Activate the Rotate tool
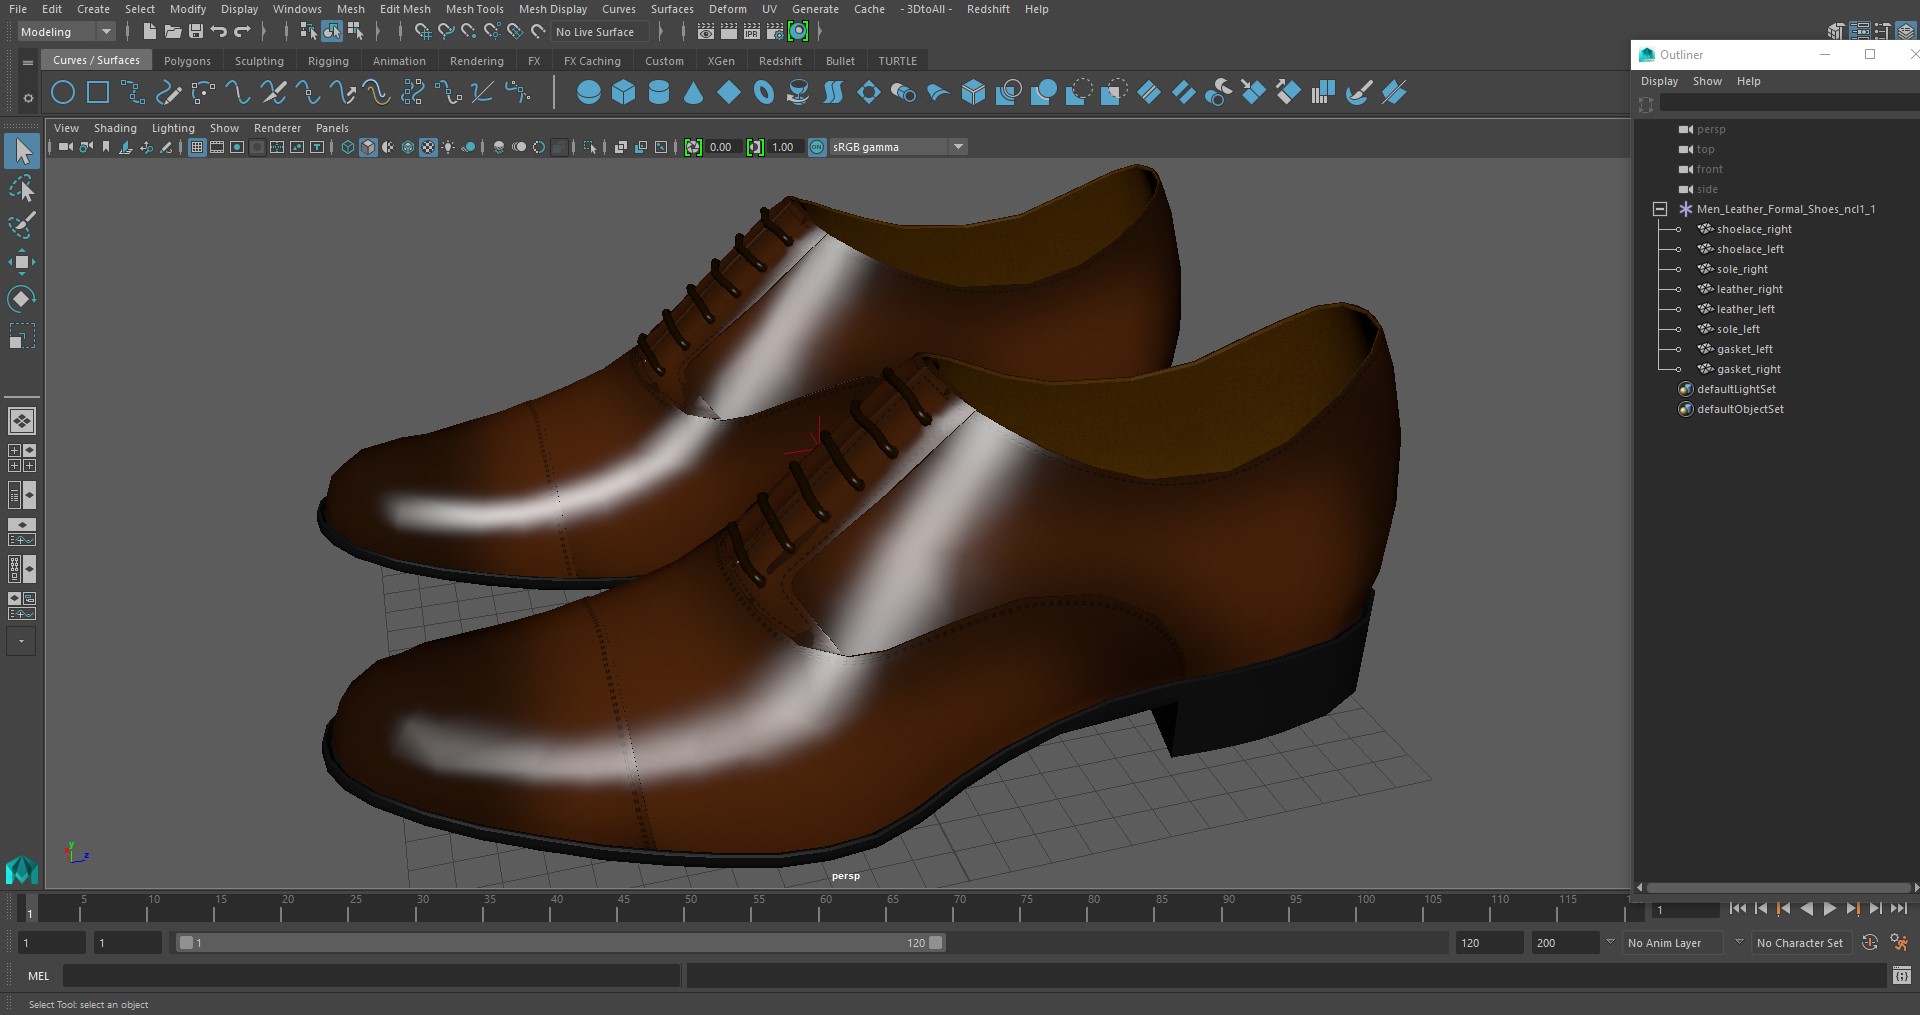This screenshot has height=1015, width=1920. [22, 299]
